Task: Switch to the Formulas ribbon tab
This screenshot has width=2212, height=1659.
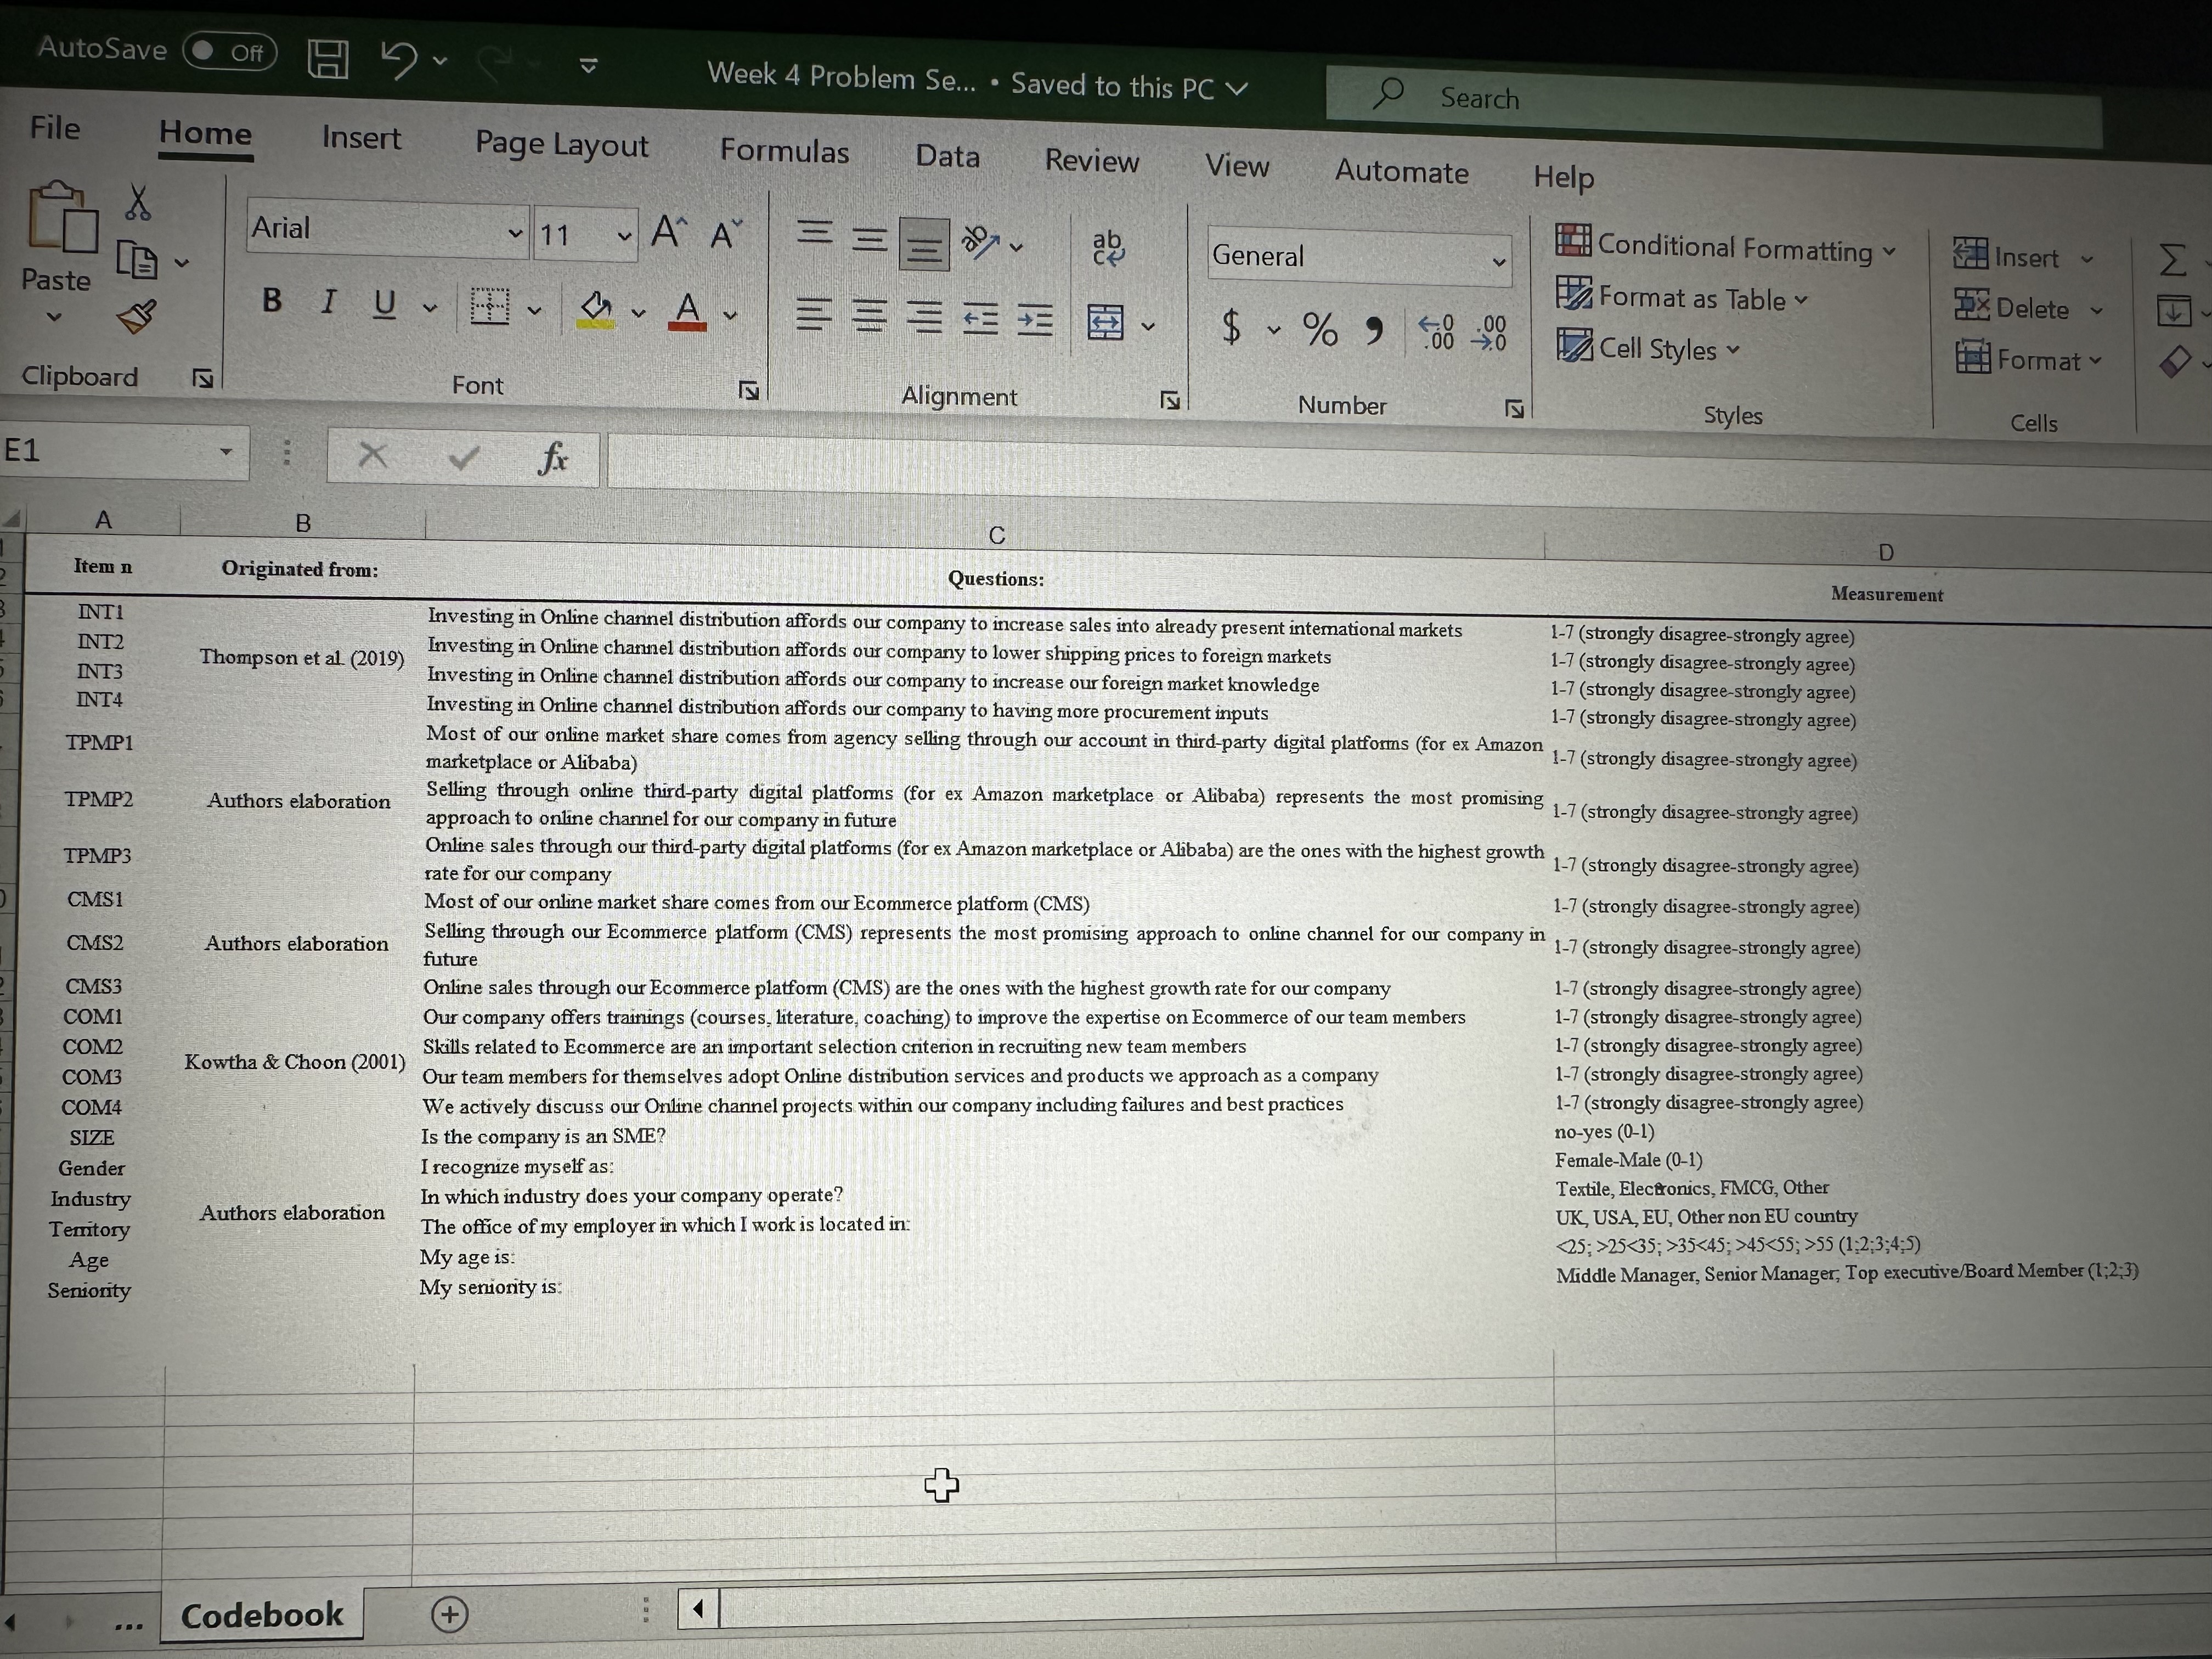Action: point(785,152)
